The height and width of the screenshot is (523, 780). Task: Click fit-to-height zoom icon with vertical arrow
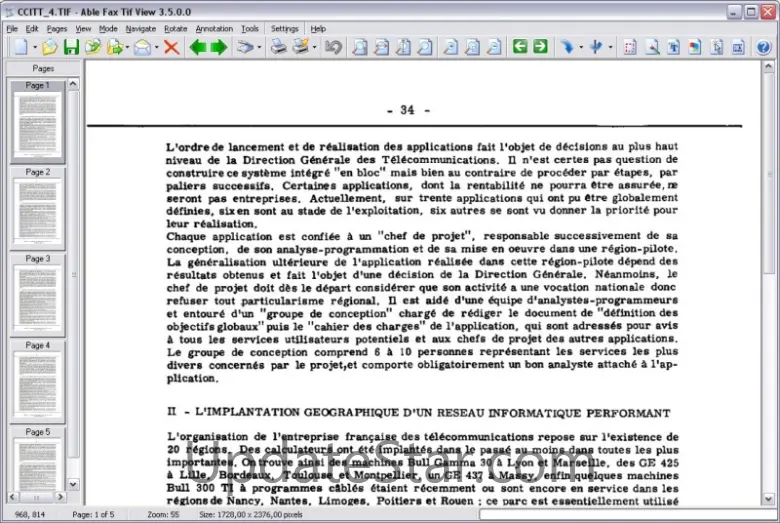(x=403, y=47)
